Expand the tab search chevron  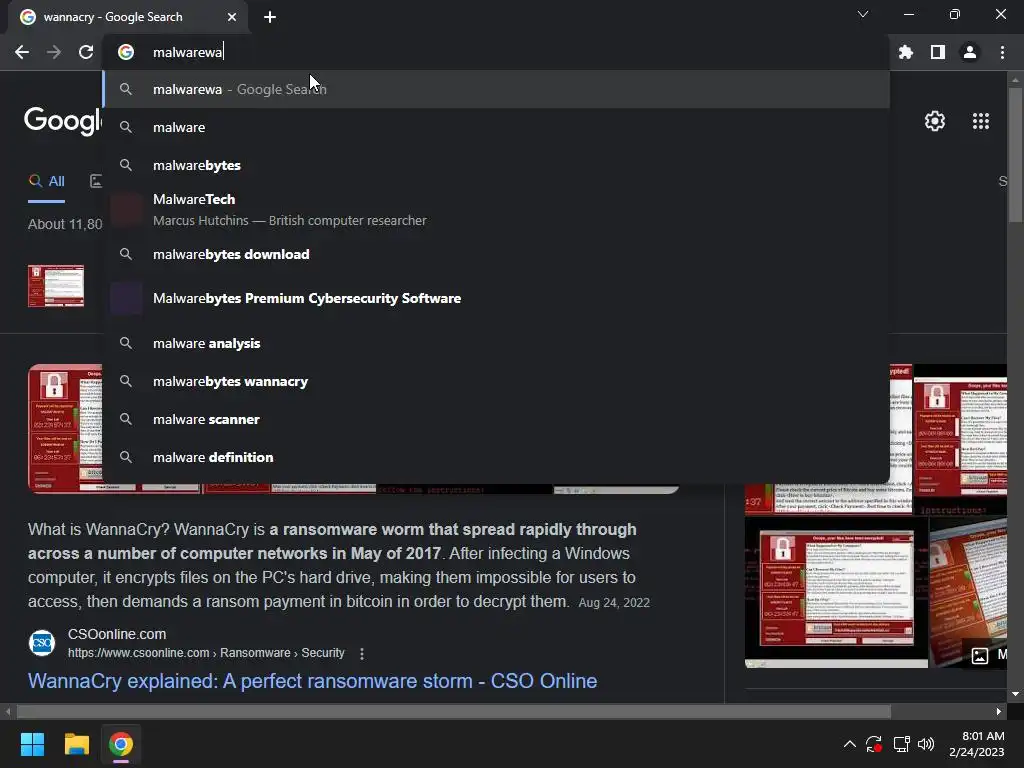[x=863, y=14]
